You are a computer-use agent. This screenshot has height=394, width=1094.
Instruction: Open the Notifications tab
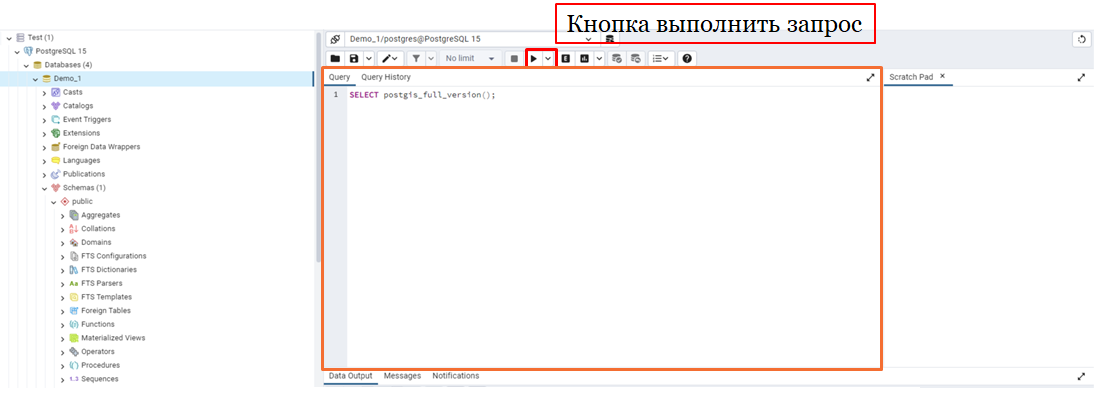pyautogui.click(x=456, y=376)
